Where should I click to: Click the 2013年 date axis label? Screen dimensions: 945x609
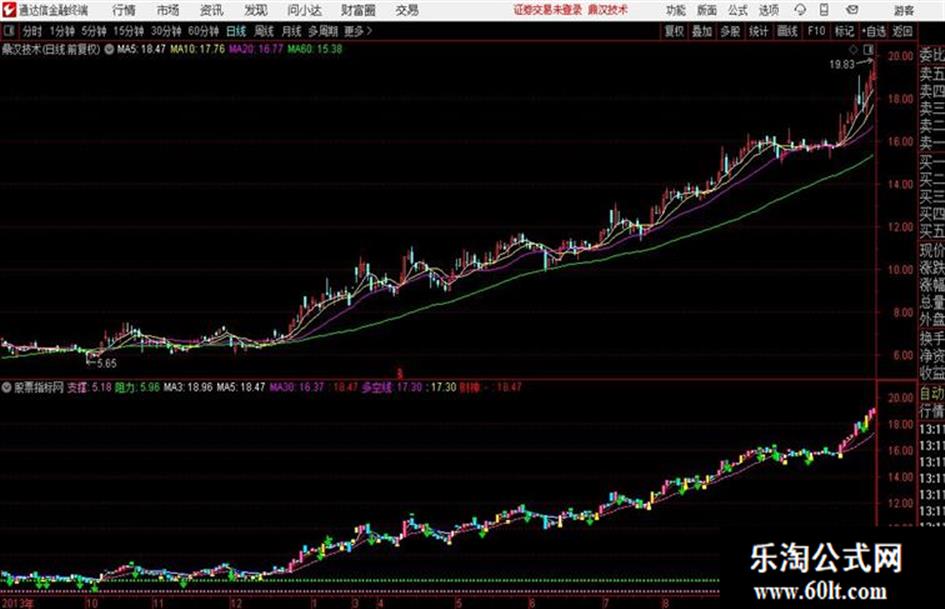17,603
